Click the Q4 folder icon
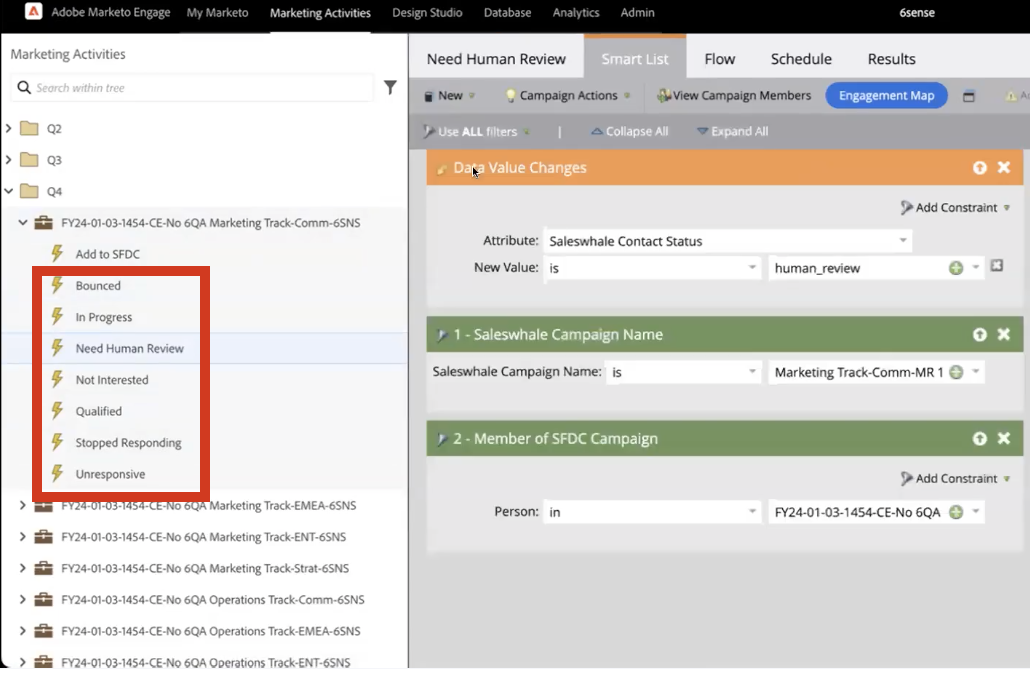The image size is (1030, 676). pos(29,191)
